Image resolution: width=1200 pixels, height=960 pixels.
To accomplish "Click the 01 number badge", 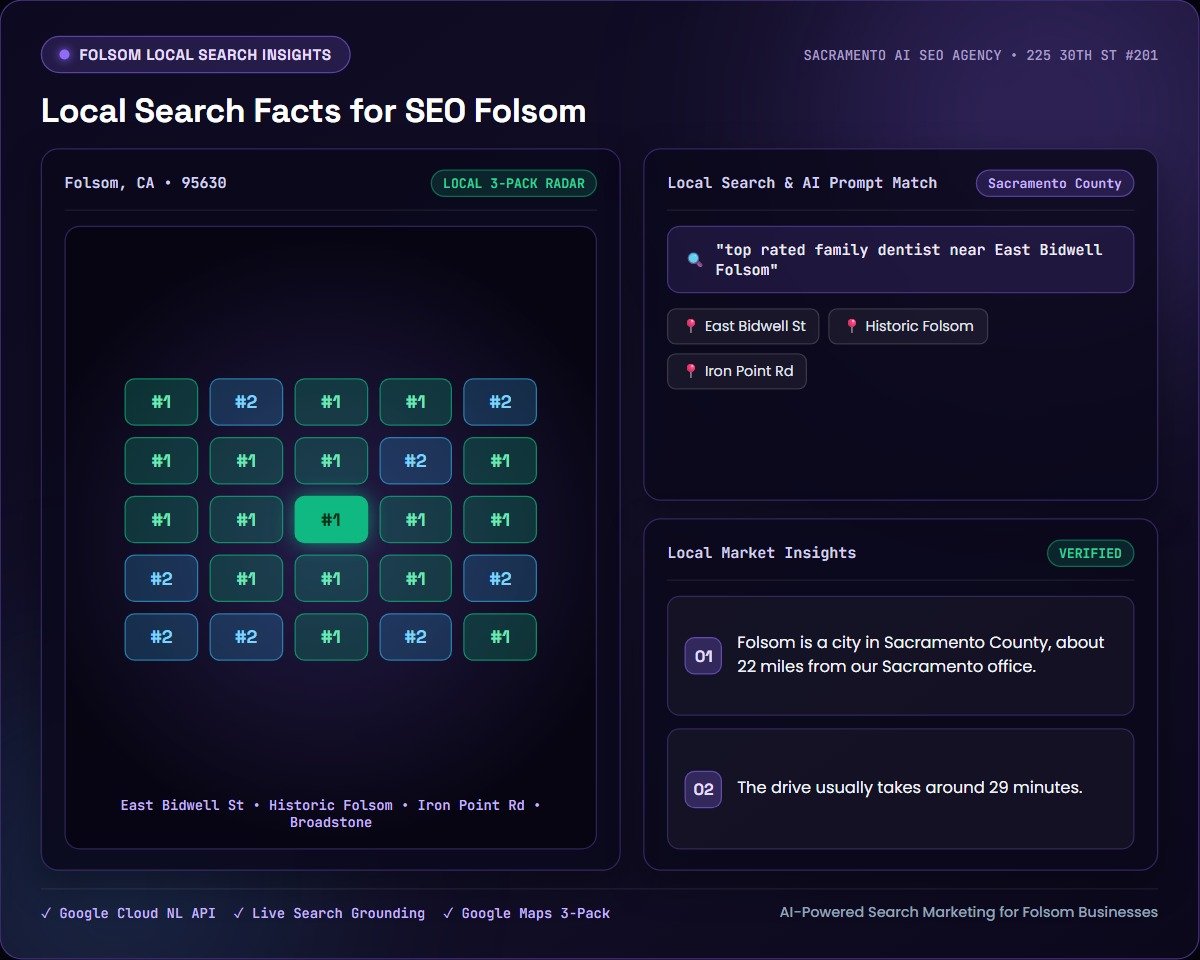I will pos(703,656).
